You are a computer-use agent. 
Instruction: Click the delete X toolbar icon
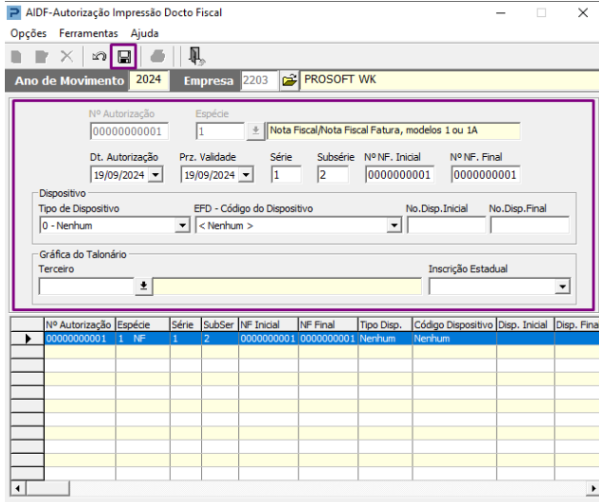pos(67,57)
